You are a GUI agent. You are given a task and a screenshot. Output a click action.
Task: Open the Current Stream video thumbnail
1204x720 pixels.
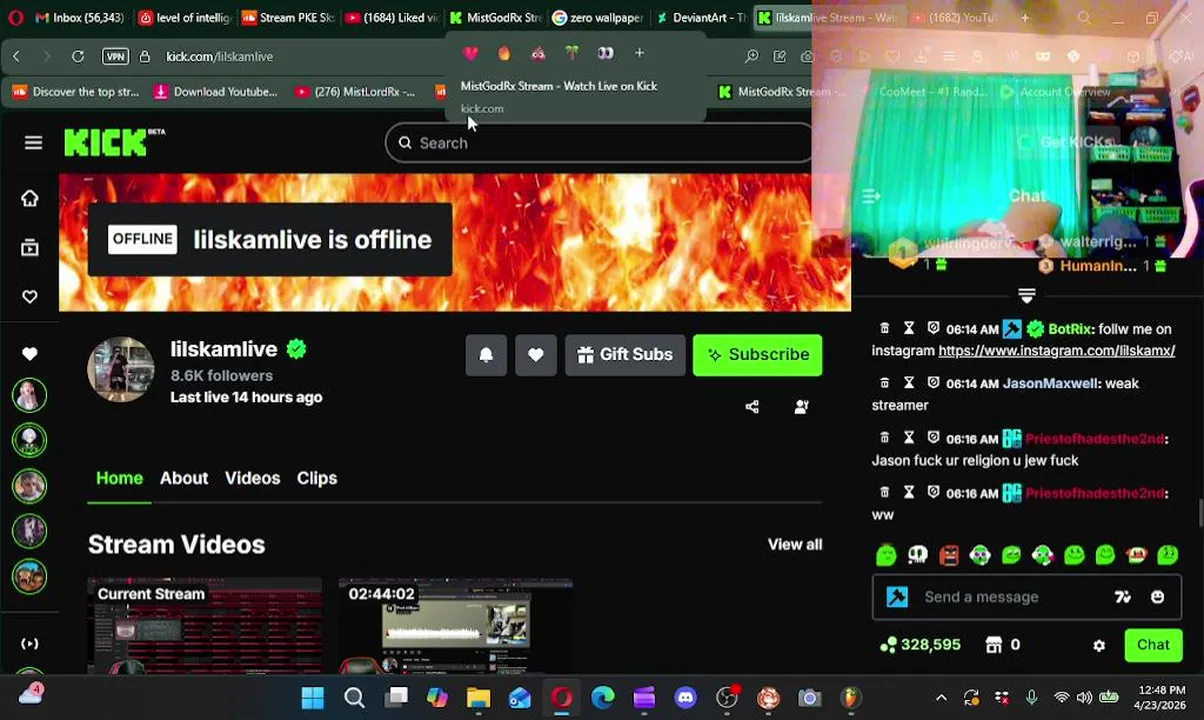coord(205,627)
